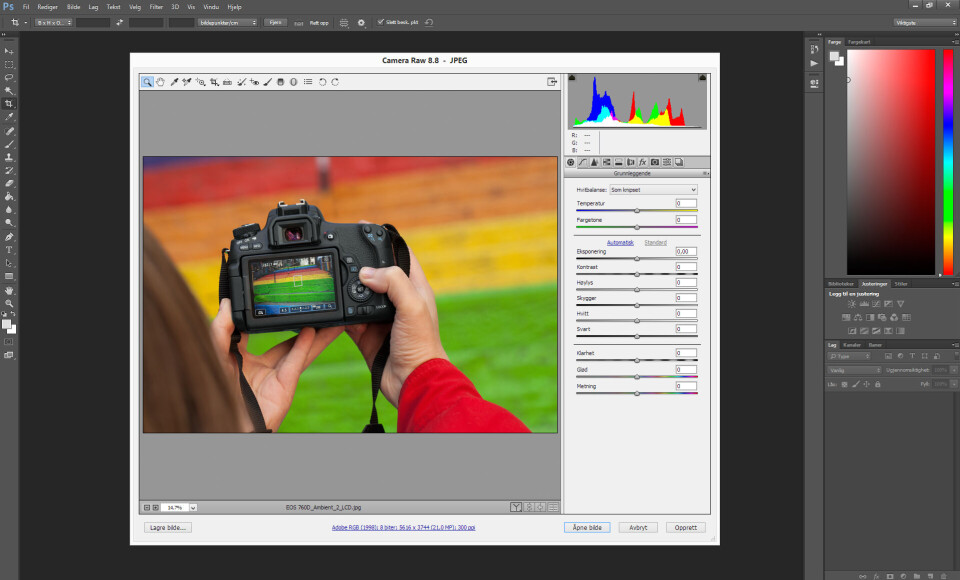The height and width of the screenshot is (580, 960).
Task: Click the Lagre bilde button
Action: click(168, 527)
